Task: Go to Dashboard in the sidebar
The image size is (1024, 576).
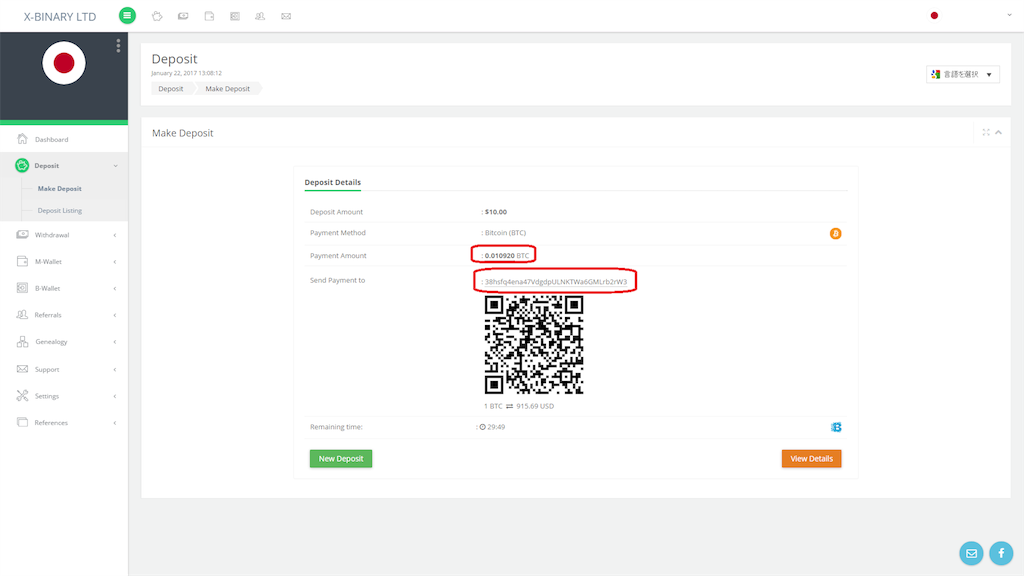Action: [x=64, y=139]
